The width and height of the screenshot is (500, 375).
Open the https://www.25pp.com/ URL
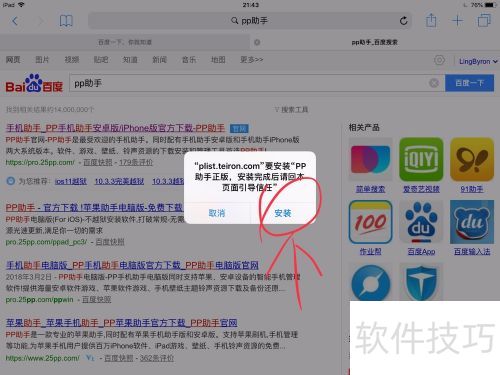tap(43, 358)
